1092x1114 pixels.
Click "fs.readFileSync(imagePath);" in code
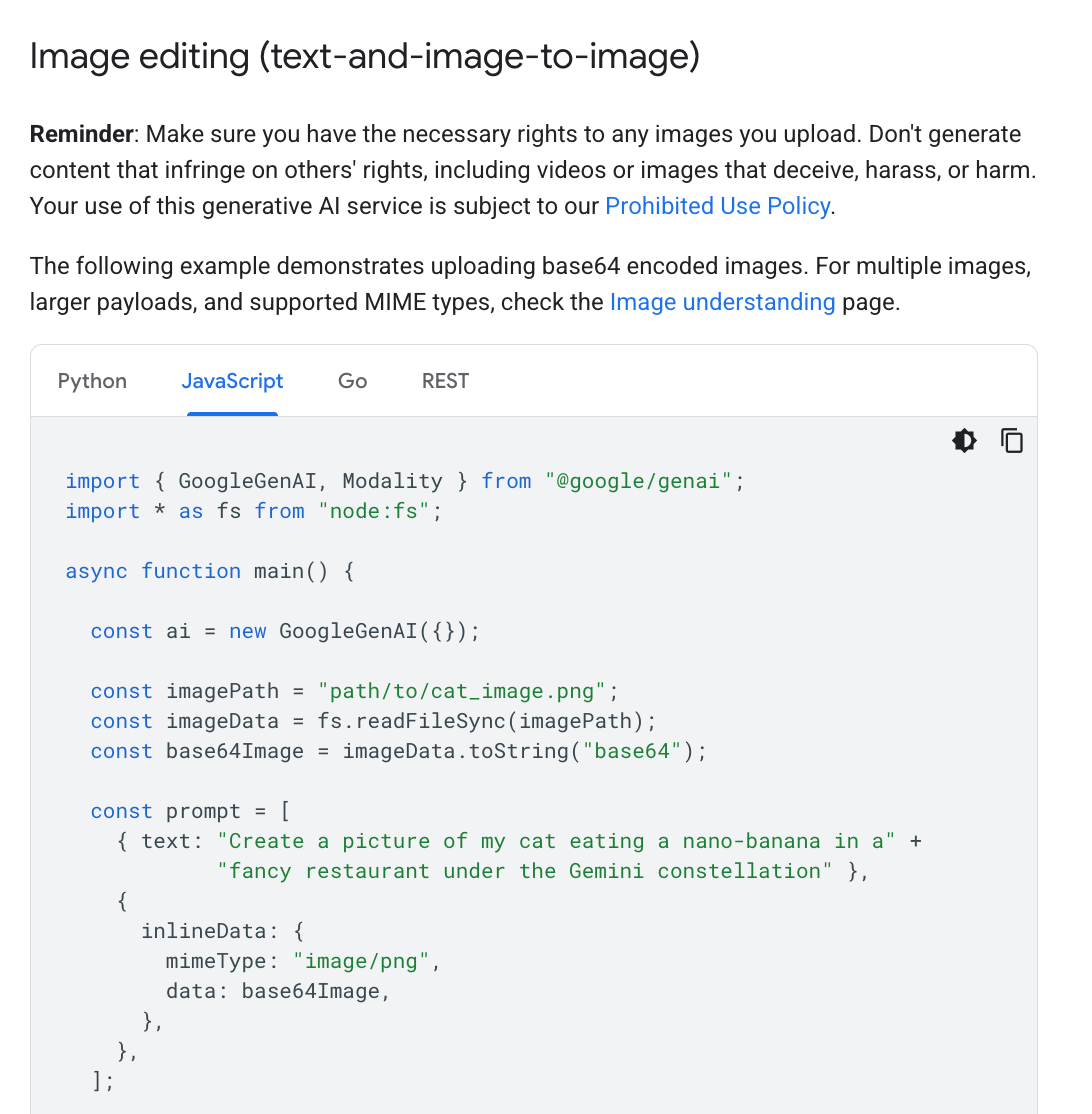[487, 721]
